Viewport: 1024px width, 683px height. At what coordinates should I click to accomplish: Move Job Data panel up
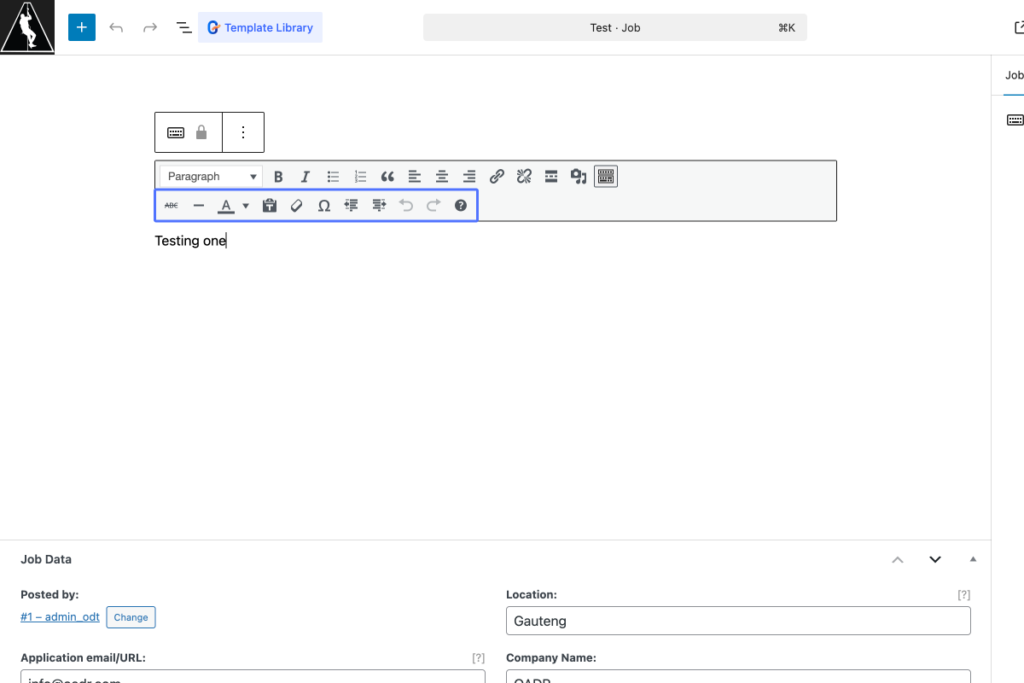click(x=898, y=560)
